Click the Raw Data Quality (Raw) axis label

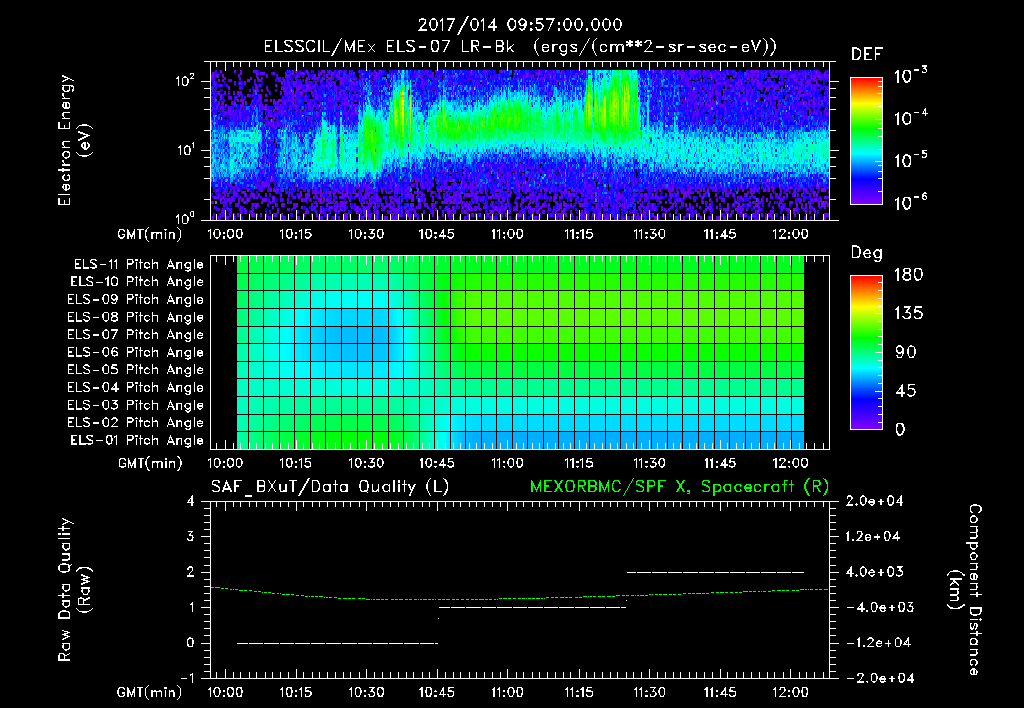[x=75, y=590]
